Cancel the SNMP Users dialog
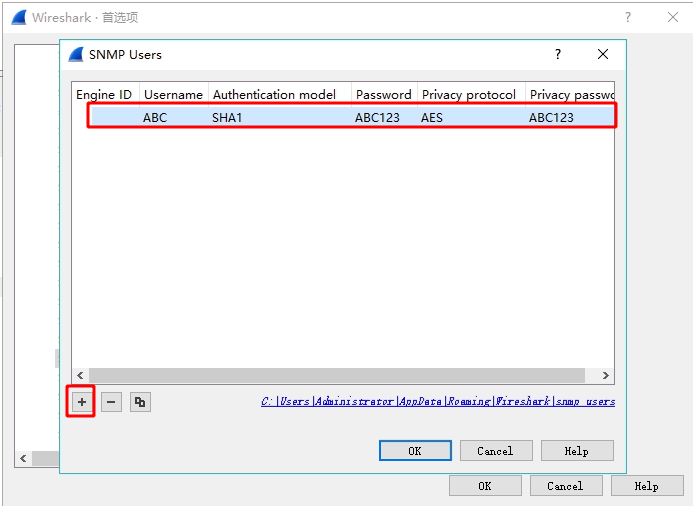Screen dimensions: 693x506 point(496,451)
